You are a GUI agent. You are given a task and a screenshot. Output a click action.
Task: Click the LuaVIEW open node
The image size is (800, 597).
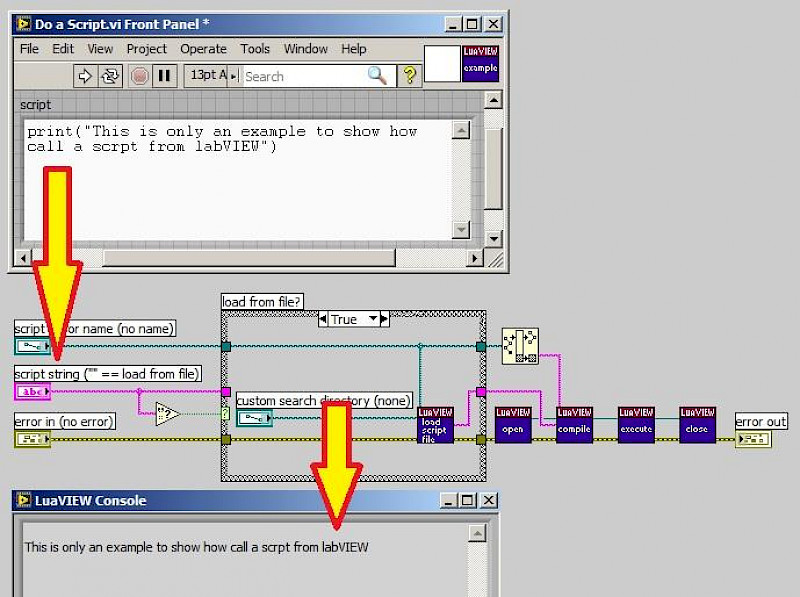pos(513,423)
